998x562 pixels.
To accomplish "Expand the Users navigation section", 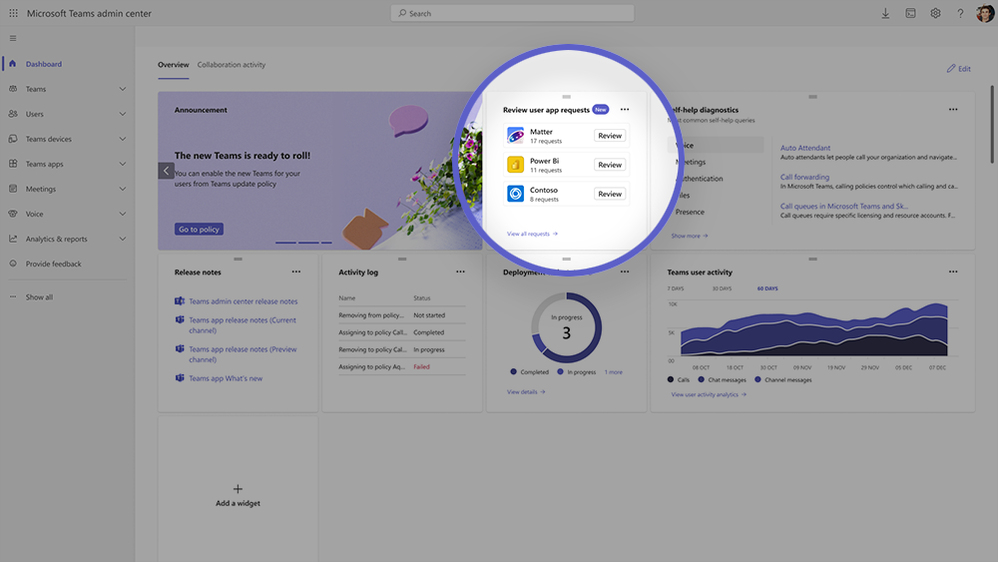I will pos(122,114).
